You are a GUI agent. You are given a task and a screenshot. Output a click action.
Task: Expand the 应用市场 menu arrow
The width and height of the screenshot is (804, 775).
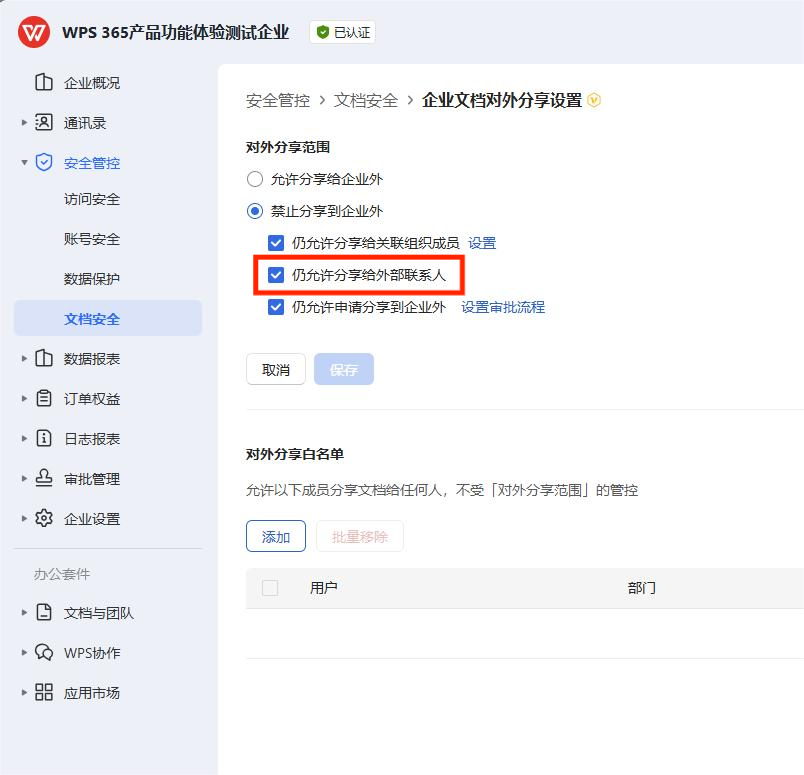(24, 692)
